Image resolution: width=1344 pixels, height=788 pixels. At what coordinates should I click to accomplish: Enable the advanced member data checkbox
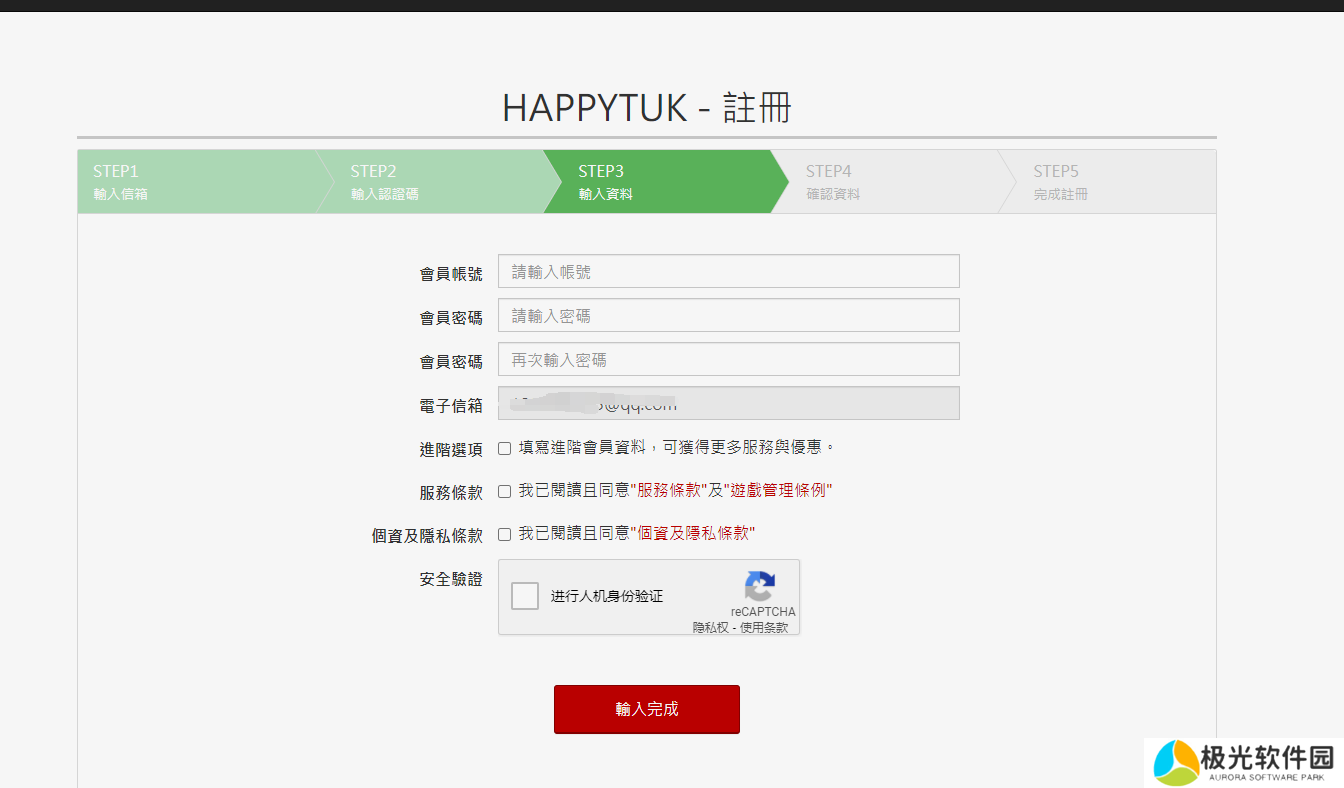[505, 448]
